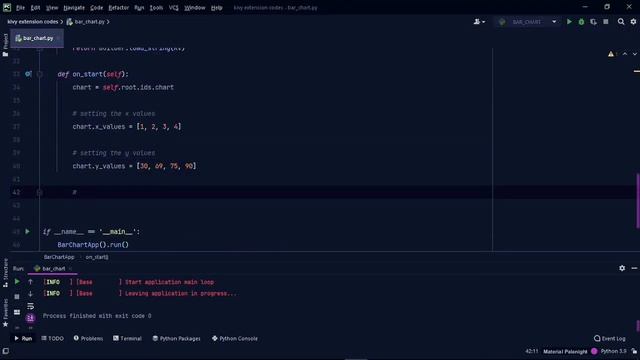This screenshot has width=640, height=360.
Task: Open the View menu
Action: point(52,8)
